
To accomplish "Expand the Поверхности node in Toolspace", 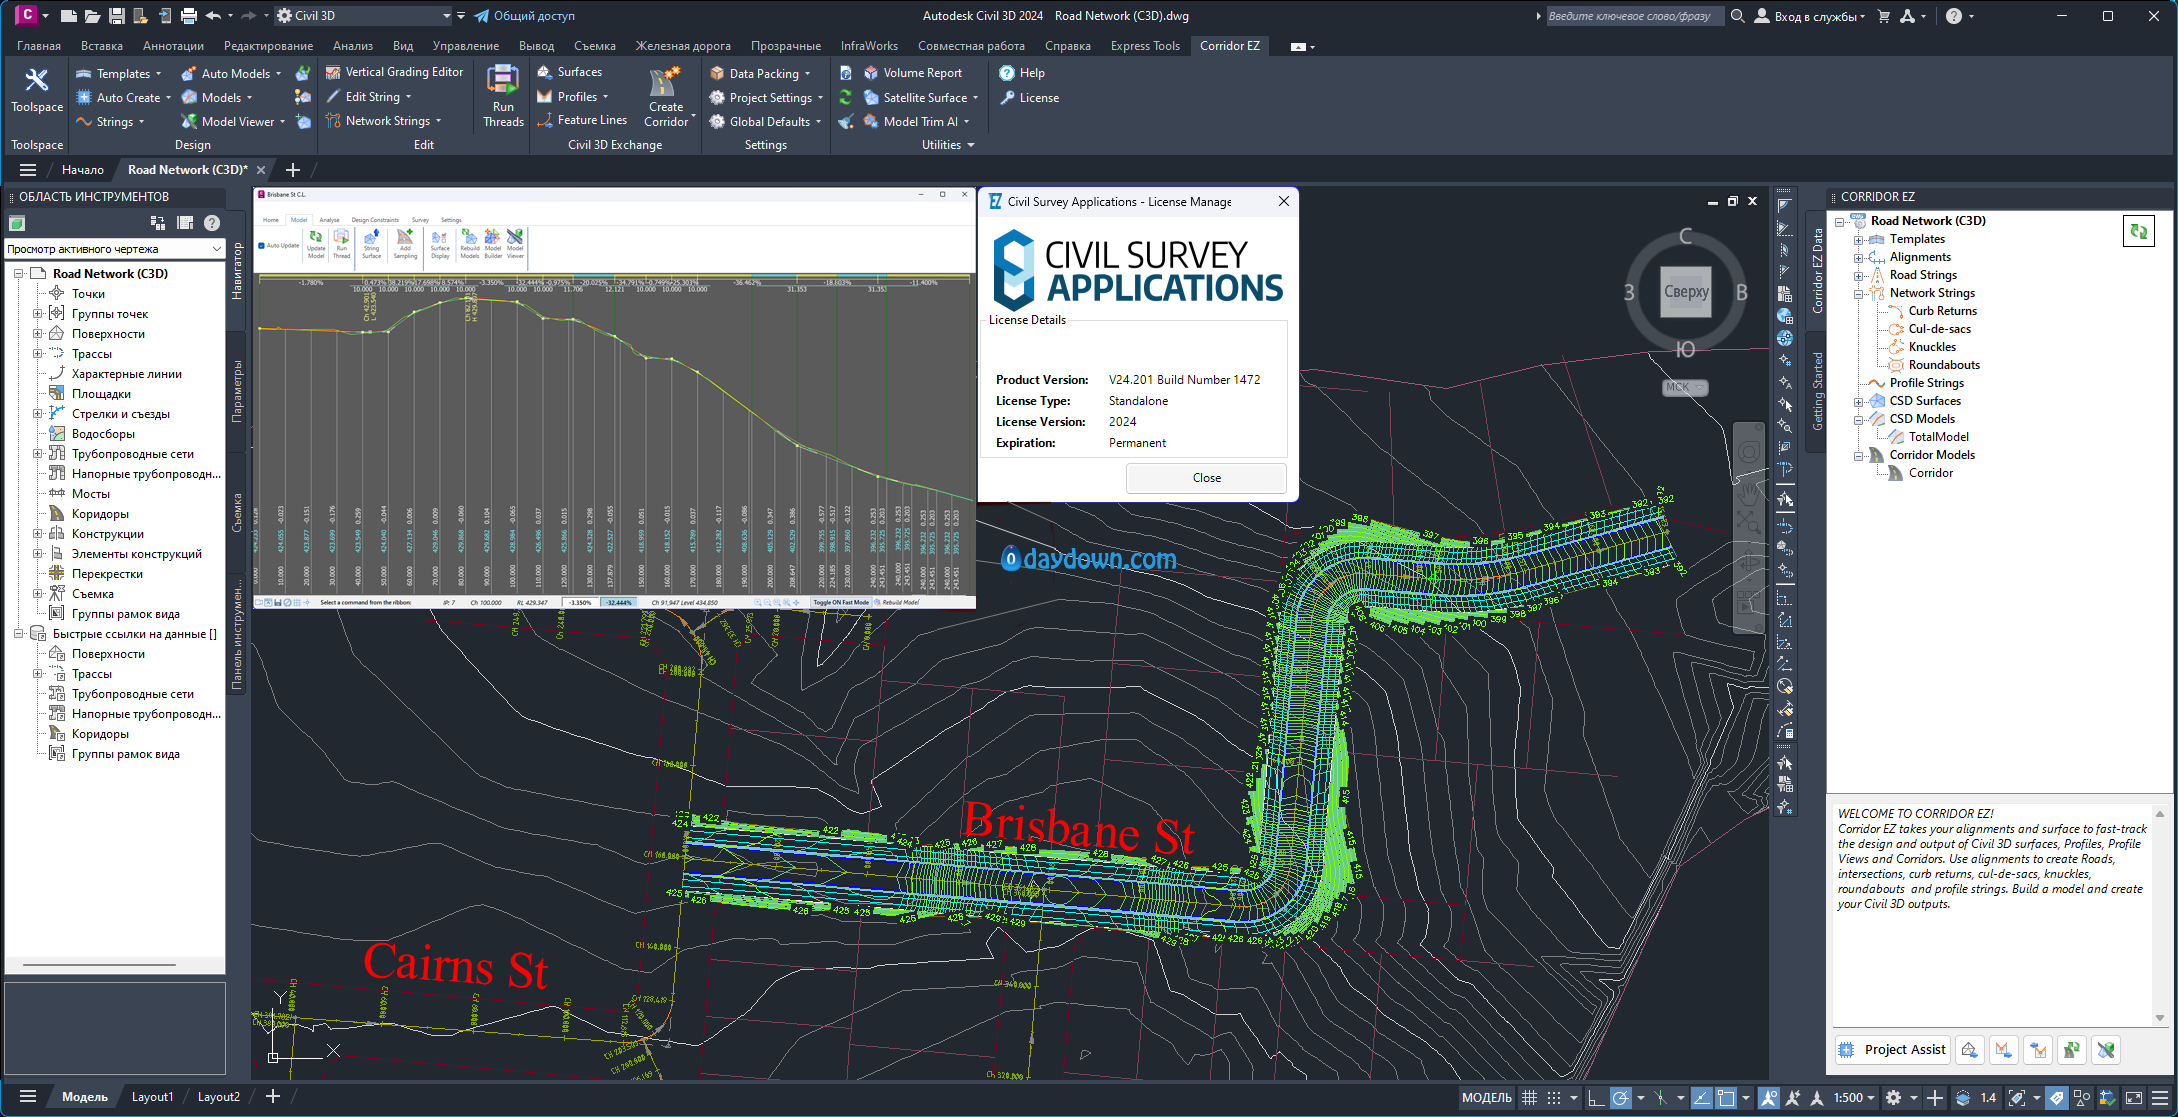I will [x=37, y=334].
